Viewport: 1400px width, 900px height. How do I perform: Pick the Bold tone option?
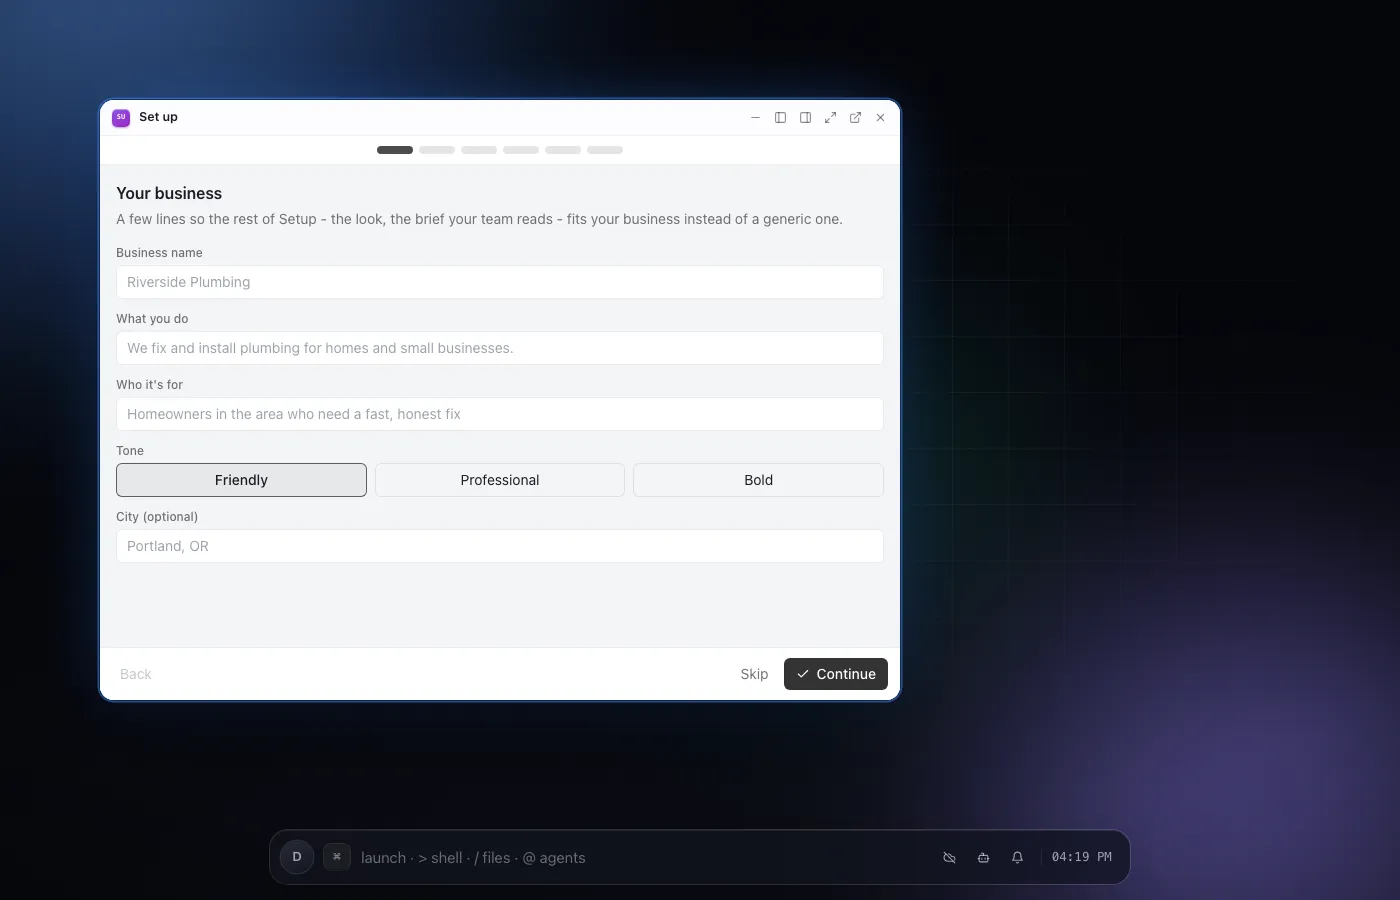758,480
